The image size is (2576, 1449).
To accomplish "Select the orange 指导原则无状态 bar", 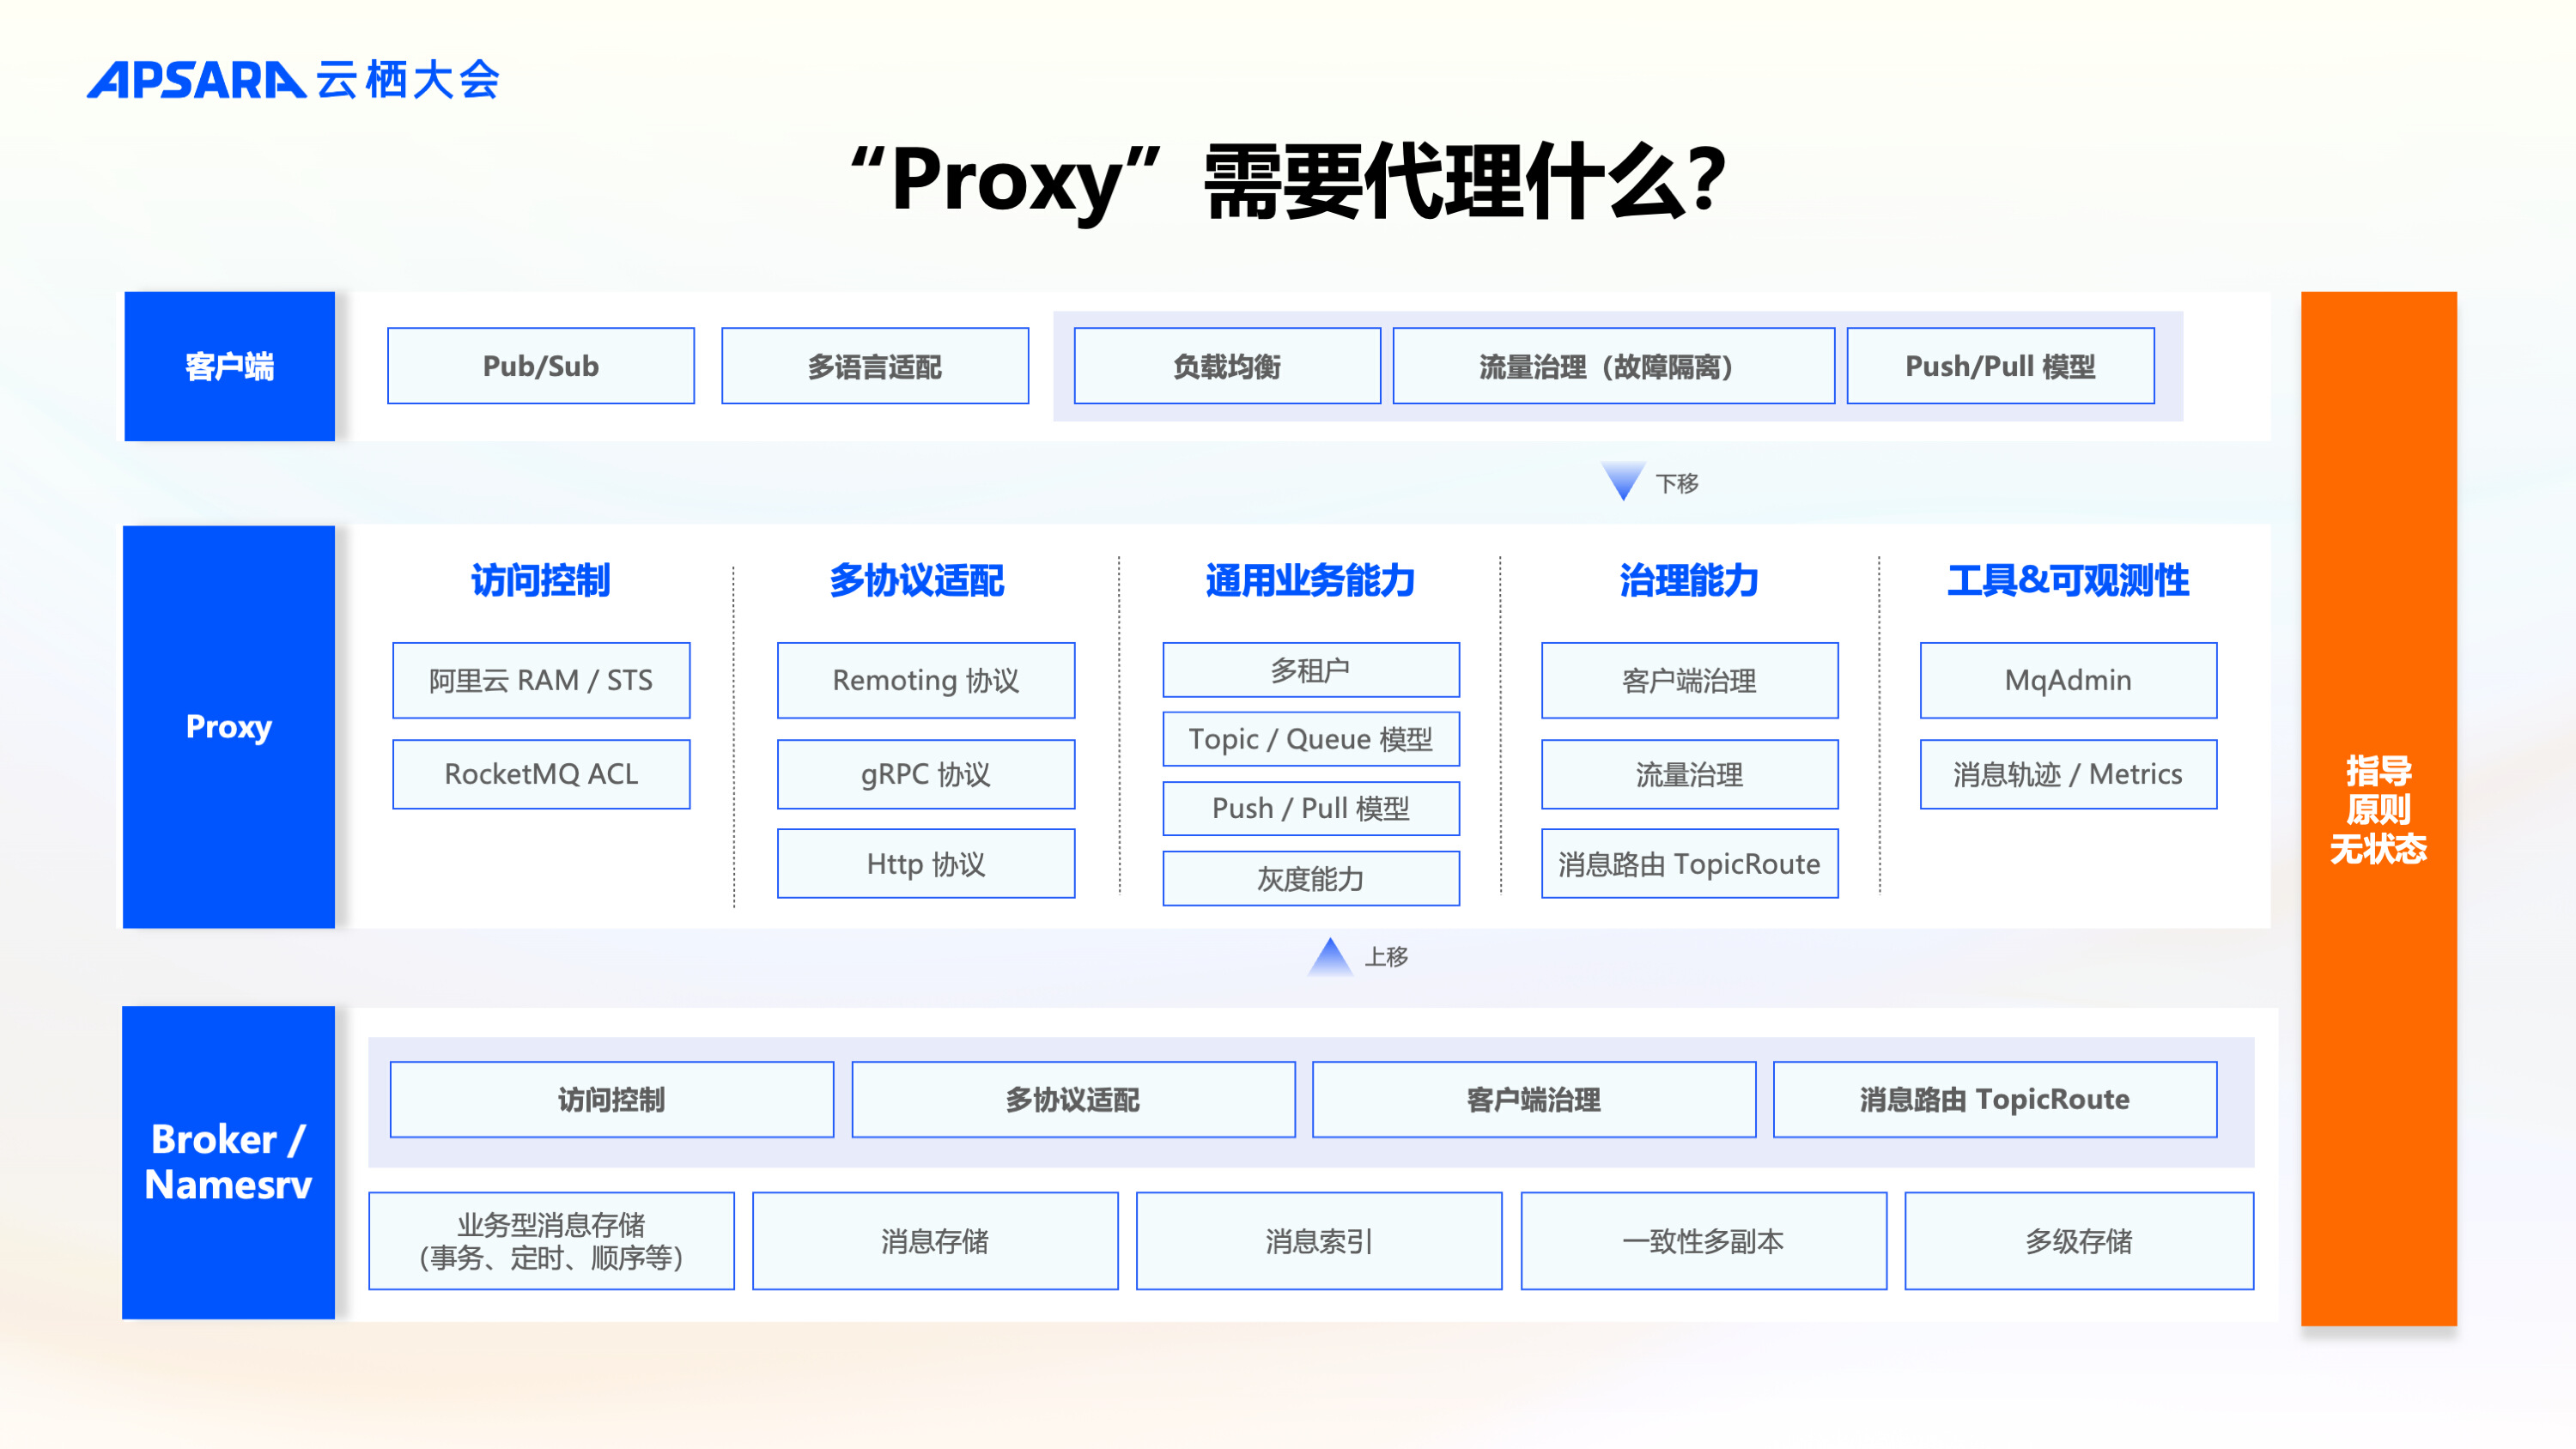I will click(2378, 808).
